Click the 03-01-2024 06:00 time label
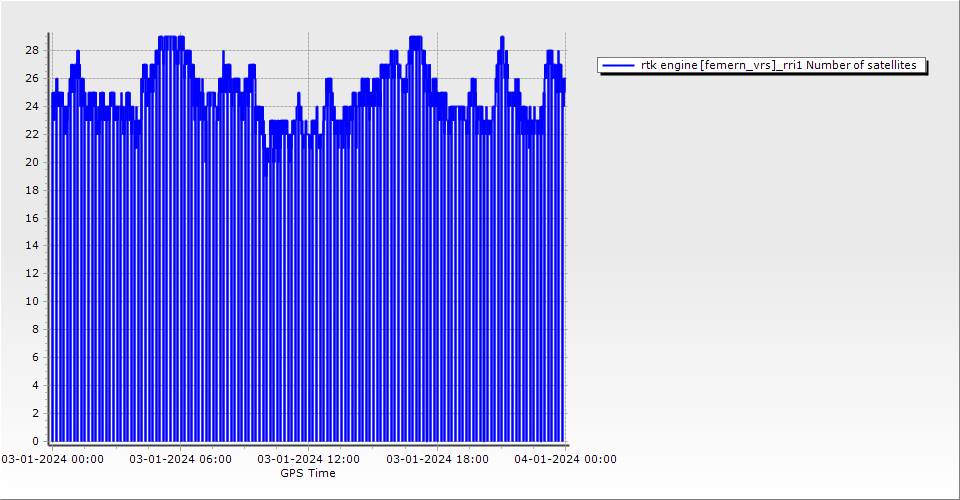Screen dimensions: 960x500 (181, 459)
